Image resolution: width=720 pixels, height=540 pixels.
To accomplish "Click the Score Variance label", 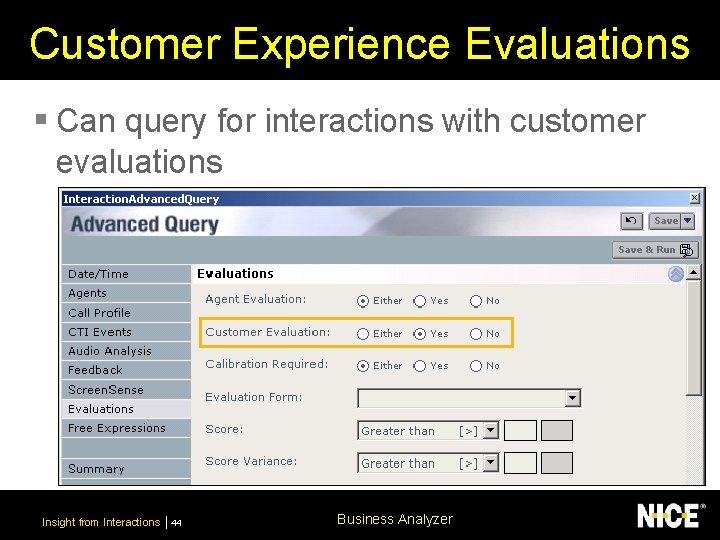I will (x=251, y=461).
